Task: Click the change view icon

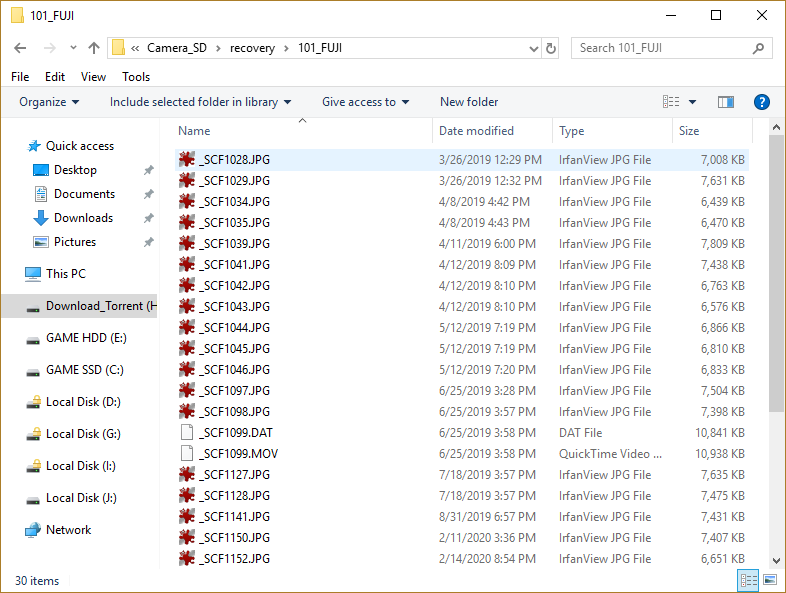Action: pyautogui.click(x=671, y=102)
